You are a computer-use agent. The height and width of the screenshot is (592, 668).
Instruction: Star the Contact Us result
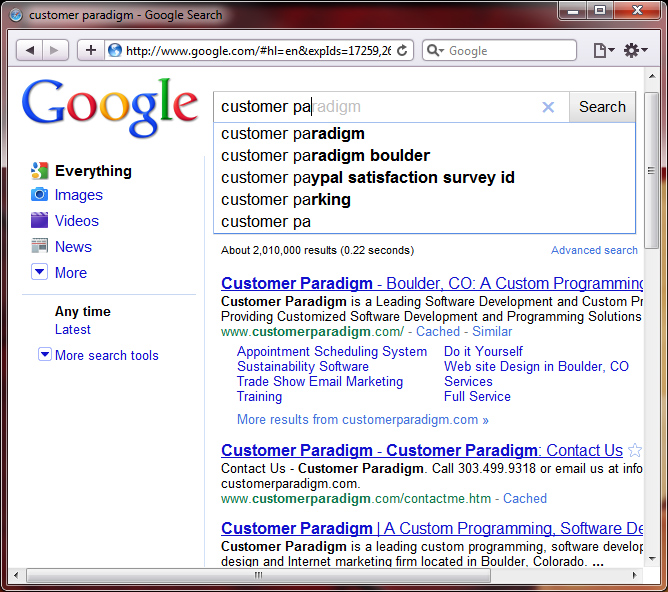(x=635, y=450)
